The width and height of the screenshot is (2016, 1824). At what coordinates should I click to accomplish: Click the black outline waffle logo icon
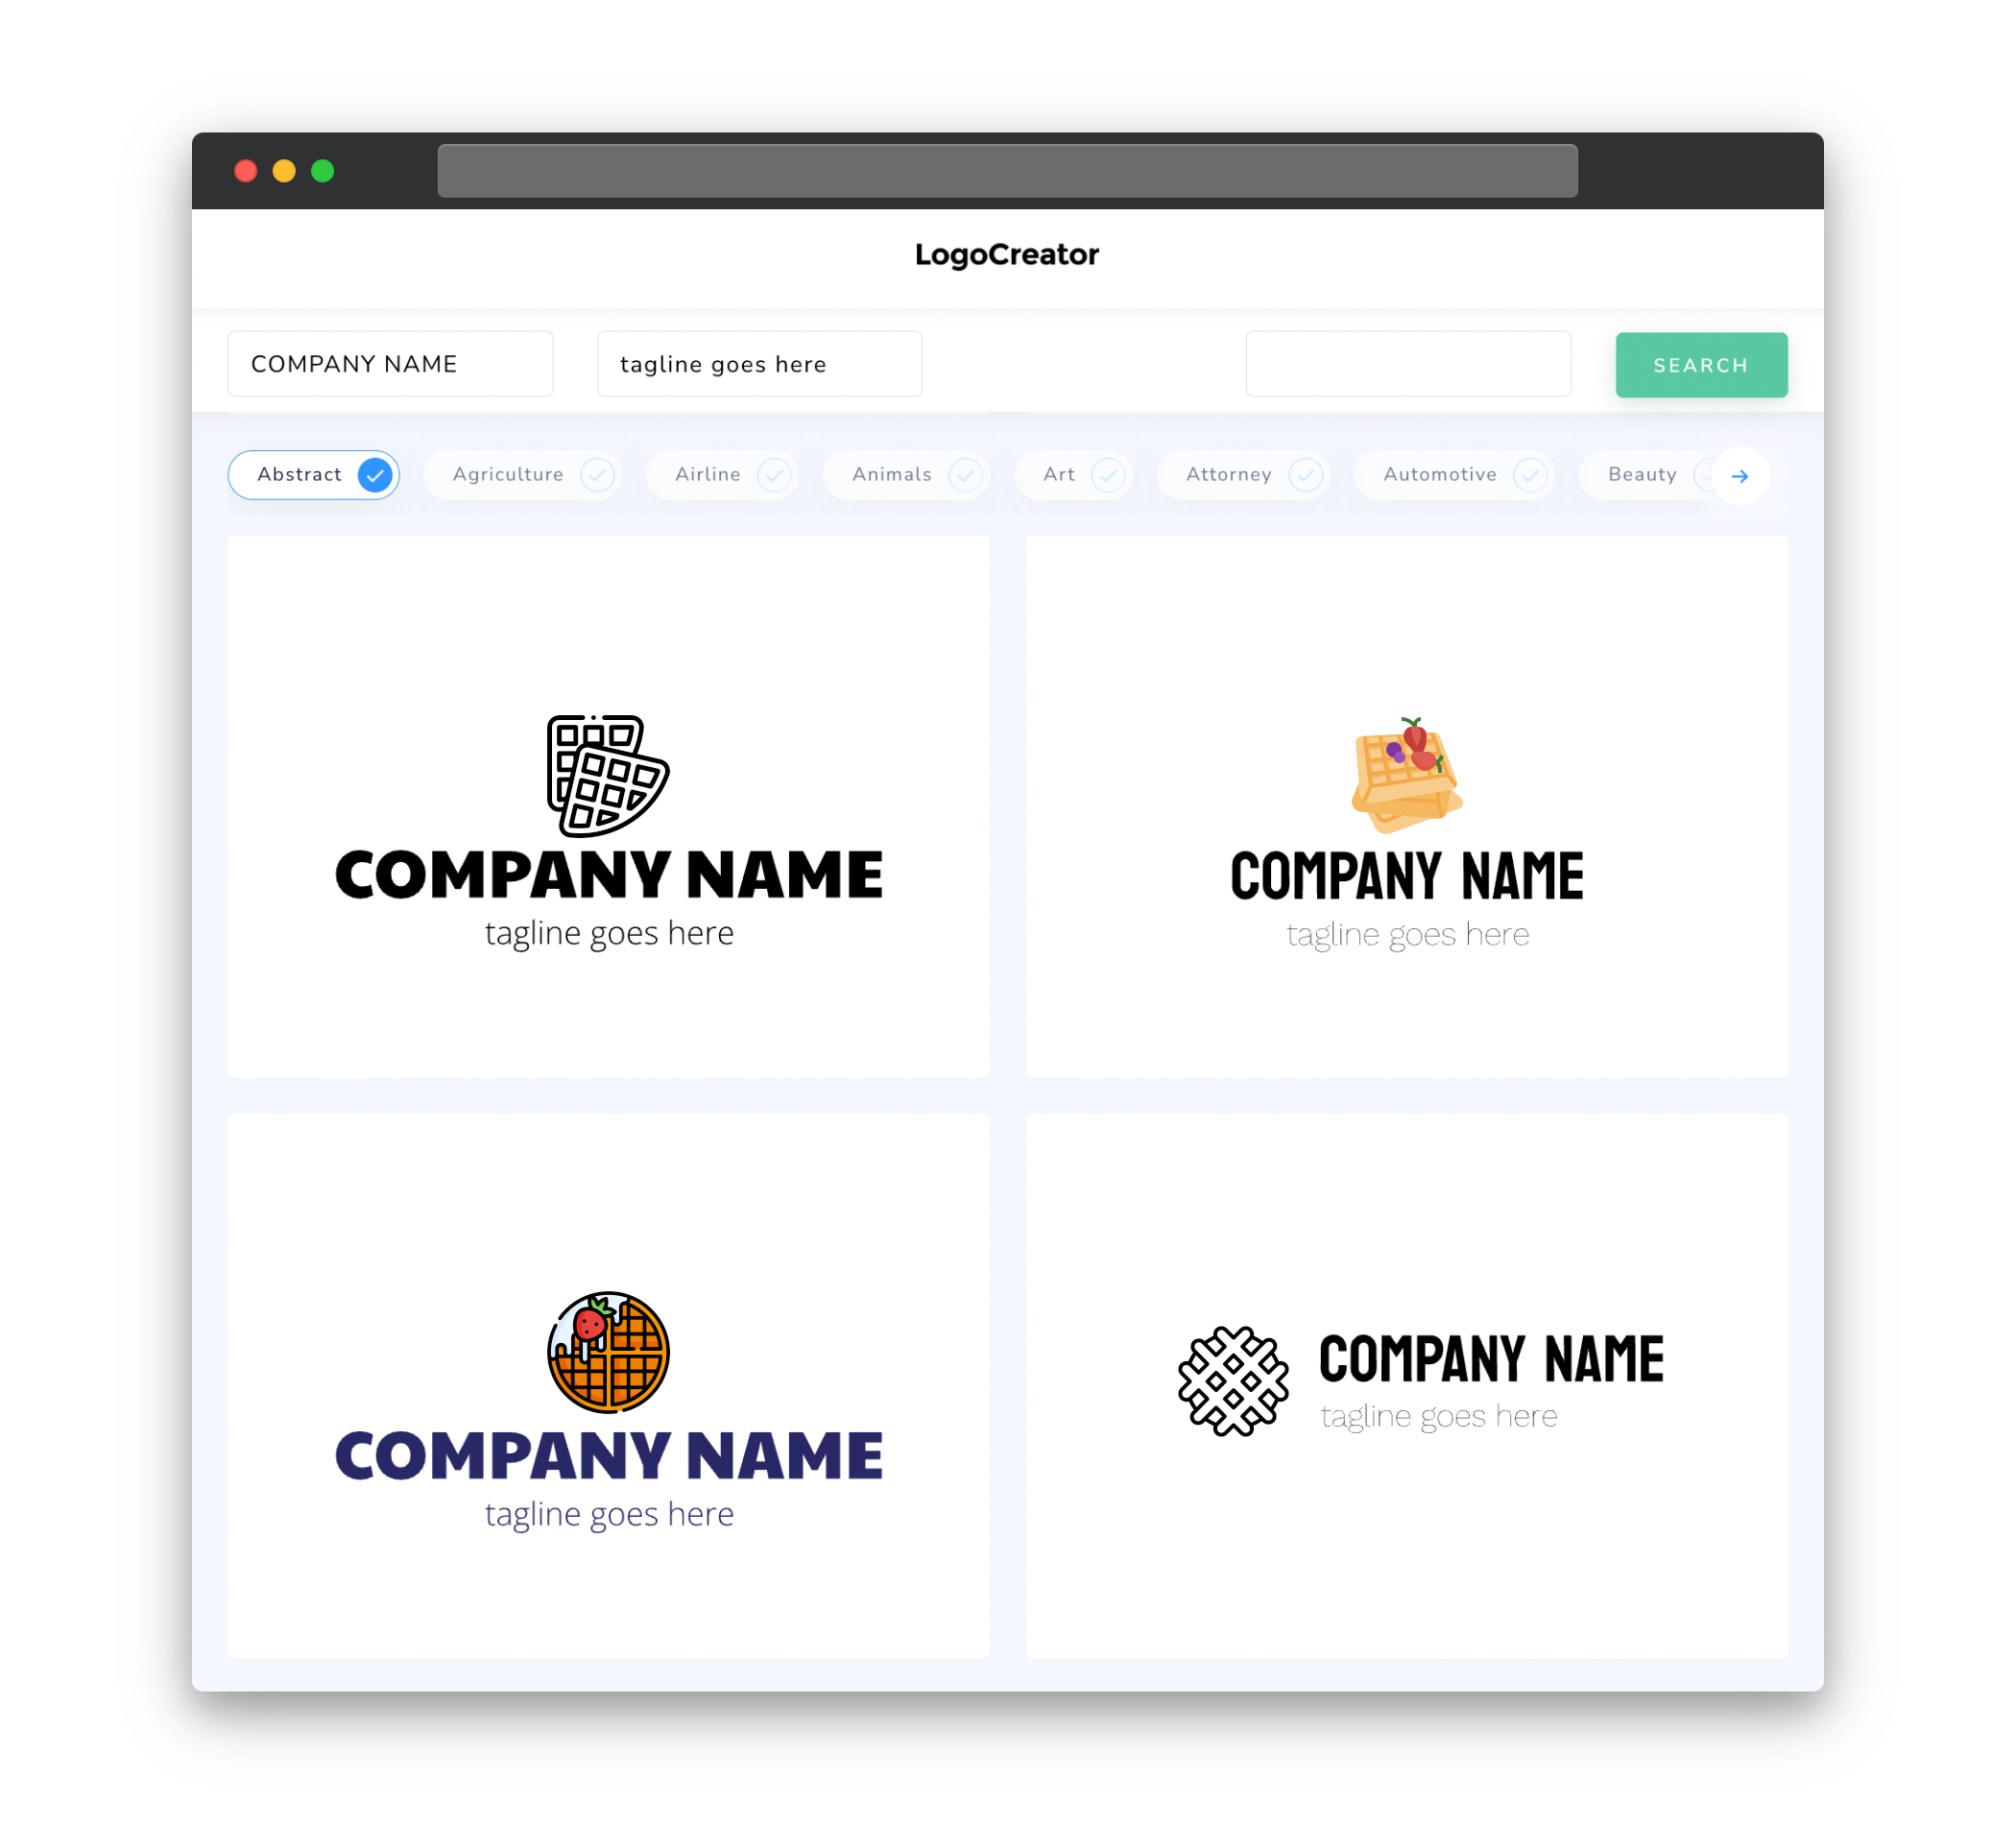point(610,774)
